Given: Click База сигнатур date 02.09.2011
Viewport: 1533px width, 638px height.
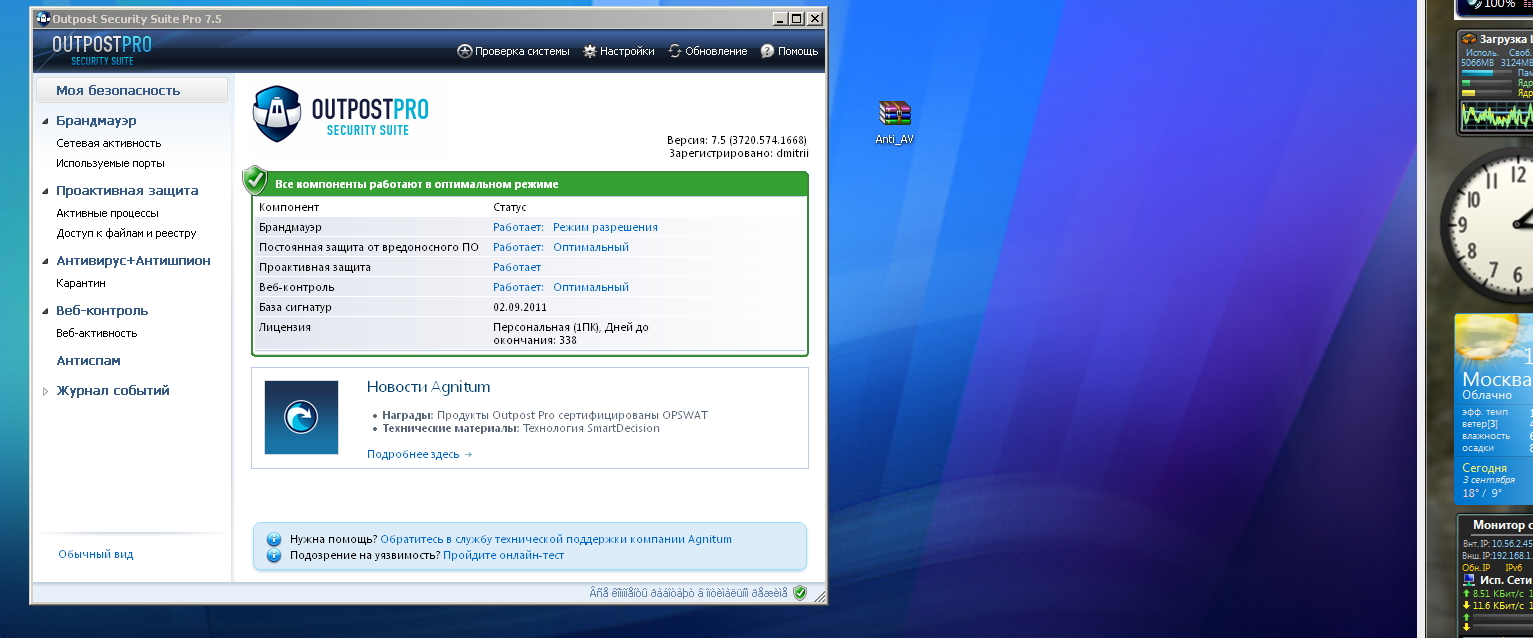Looking at the screenshot, I should [x=520, y=307].
